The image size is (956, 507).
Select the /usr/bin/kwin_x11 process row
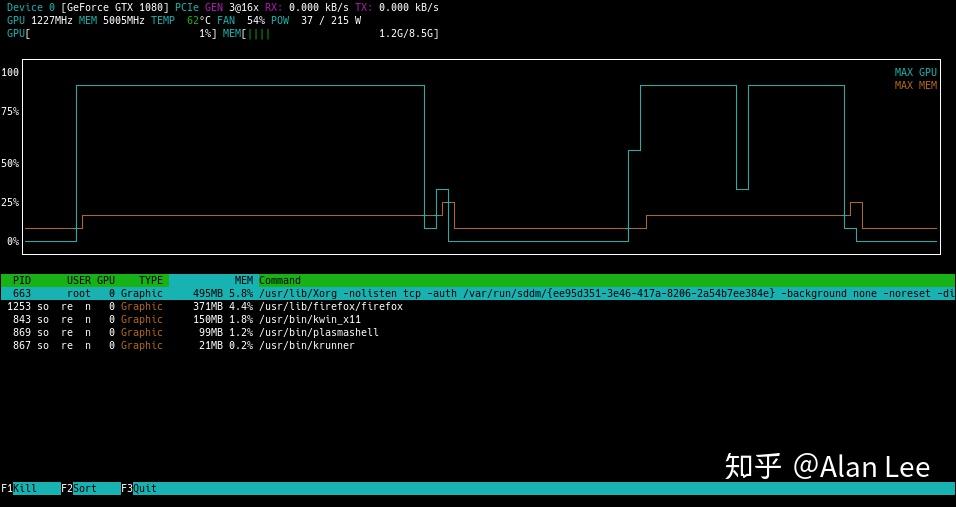(478, 319)
